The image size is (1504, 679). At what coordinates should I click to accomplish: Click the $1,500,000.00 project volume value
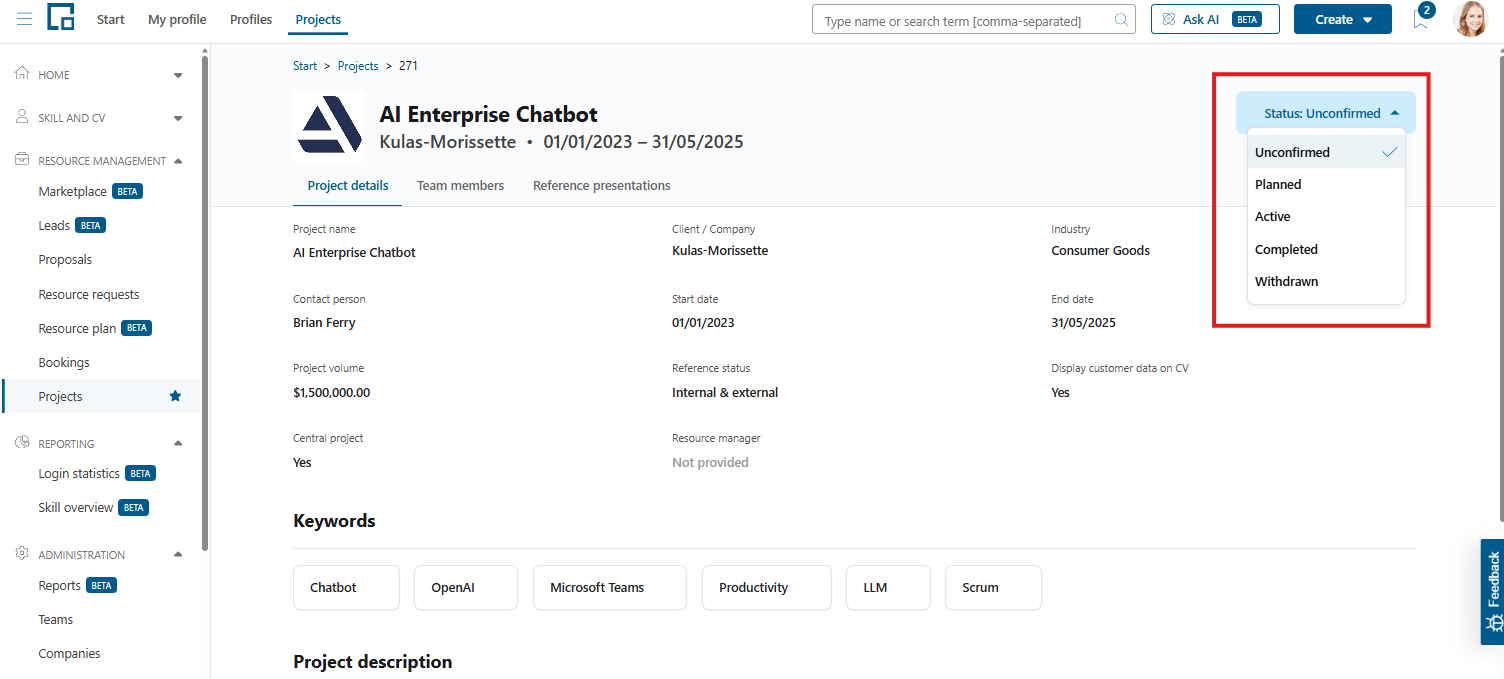(x=331, y=392)
